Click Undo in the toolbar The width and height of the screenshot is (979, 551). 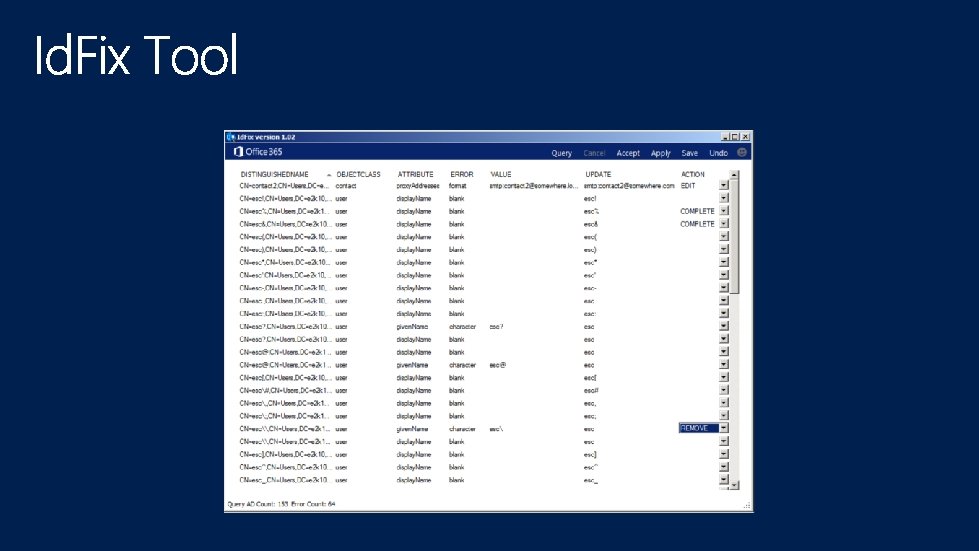click(719, 153)
